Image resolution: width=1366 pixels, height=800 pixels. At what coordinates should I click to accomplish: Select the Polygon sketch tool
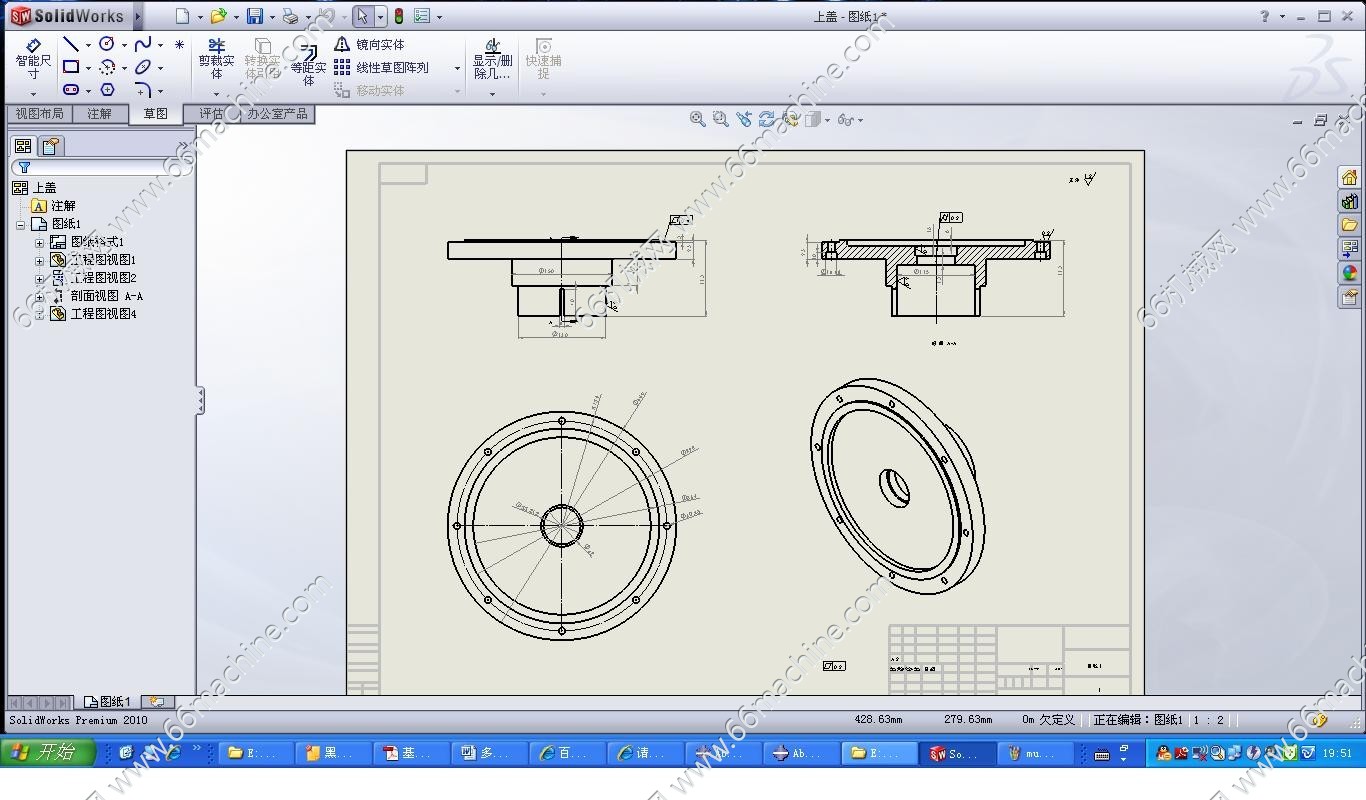(107, 90)
